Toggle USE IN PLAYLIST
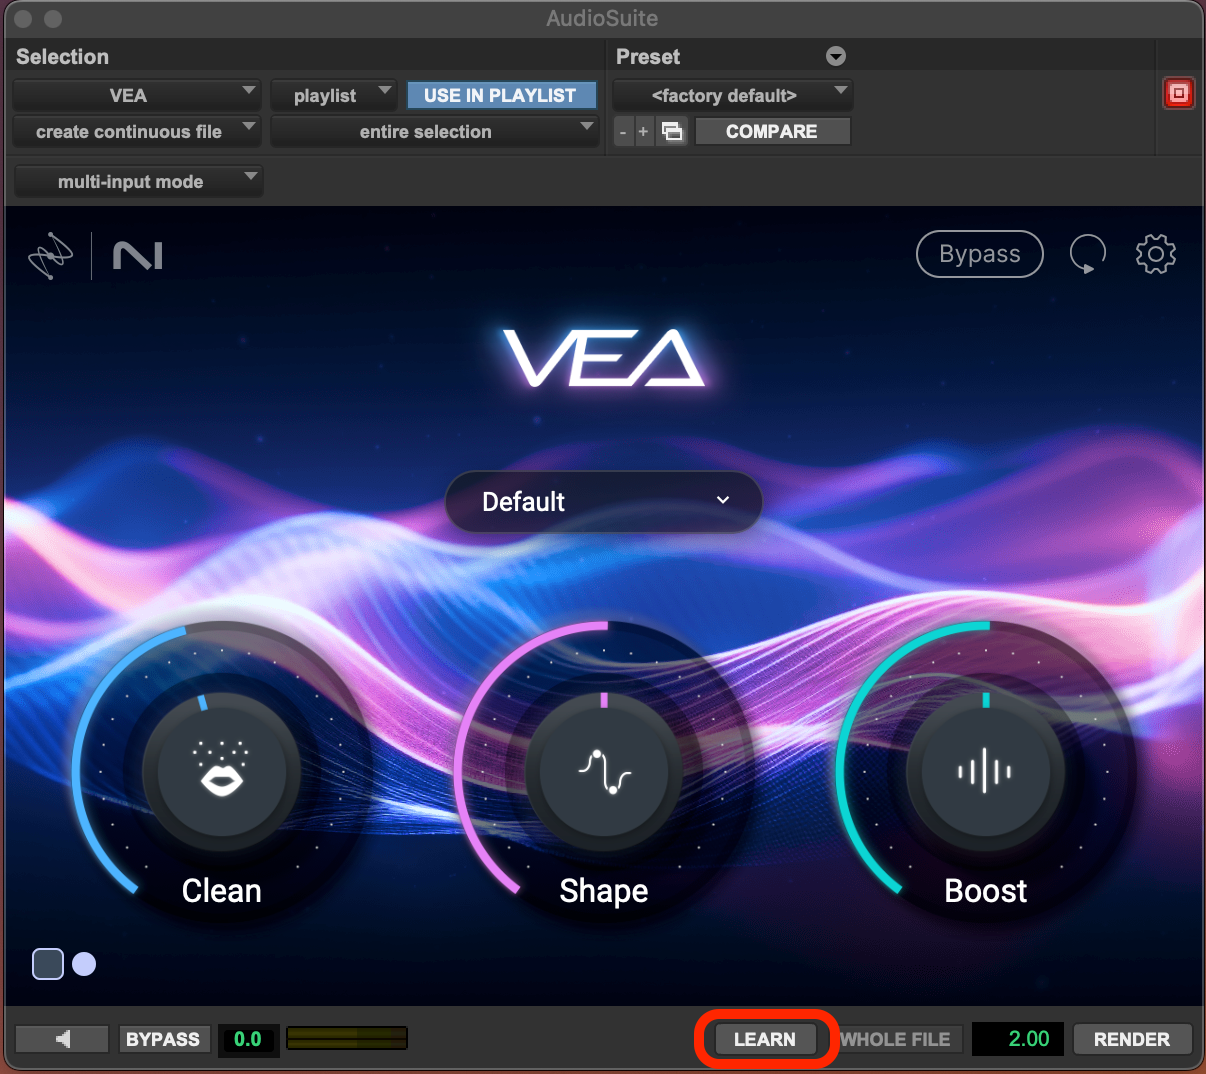1206x1074 pixels. click(x=501, y=95)
